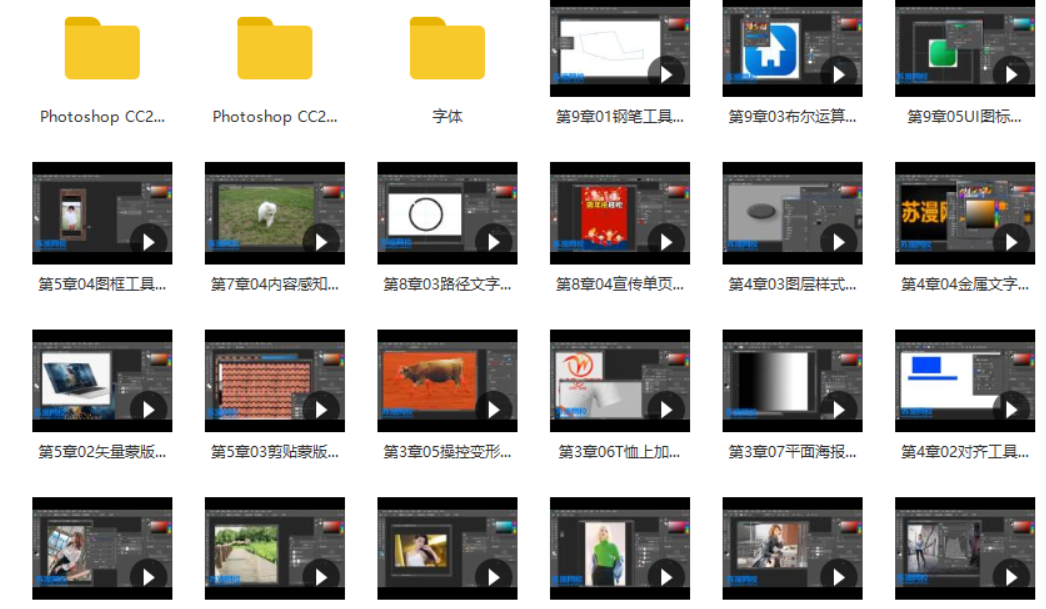The height and width of the screenshot is (609, 1046).
Task: Select black-white gradient thumbnail 第3章07平面海报
Action: [793, 380]
